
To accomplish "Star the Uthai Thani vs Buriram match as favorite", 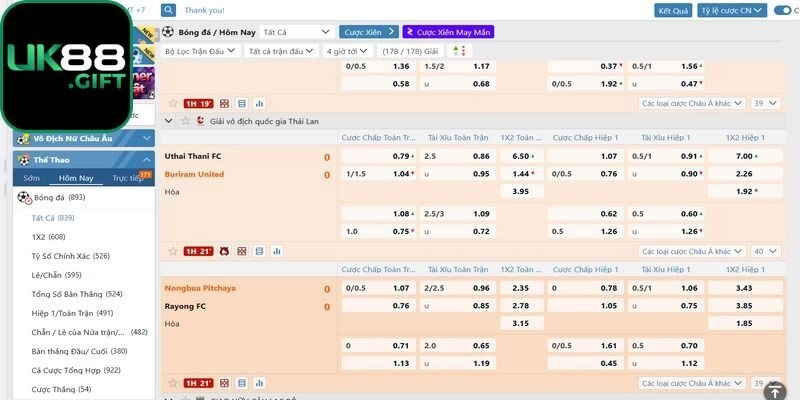I will [x=173, y=251].
